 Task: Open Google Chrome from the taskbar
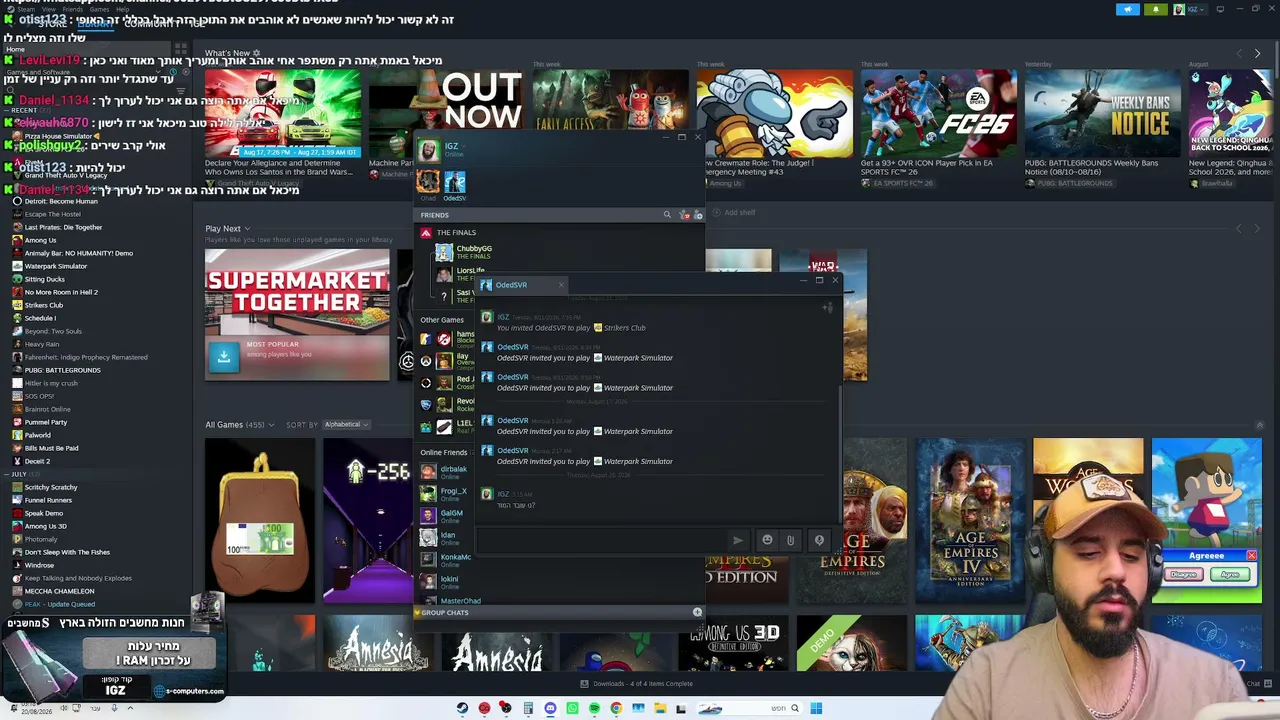coord(616,709)
